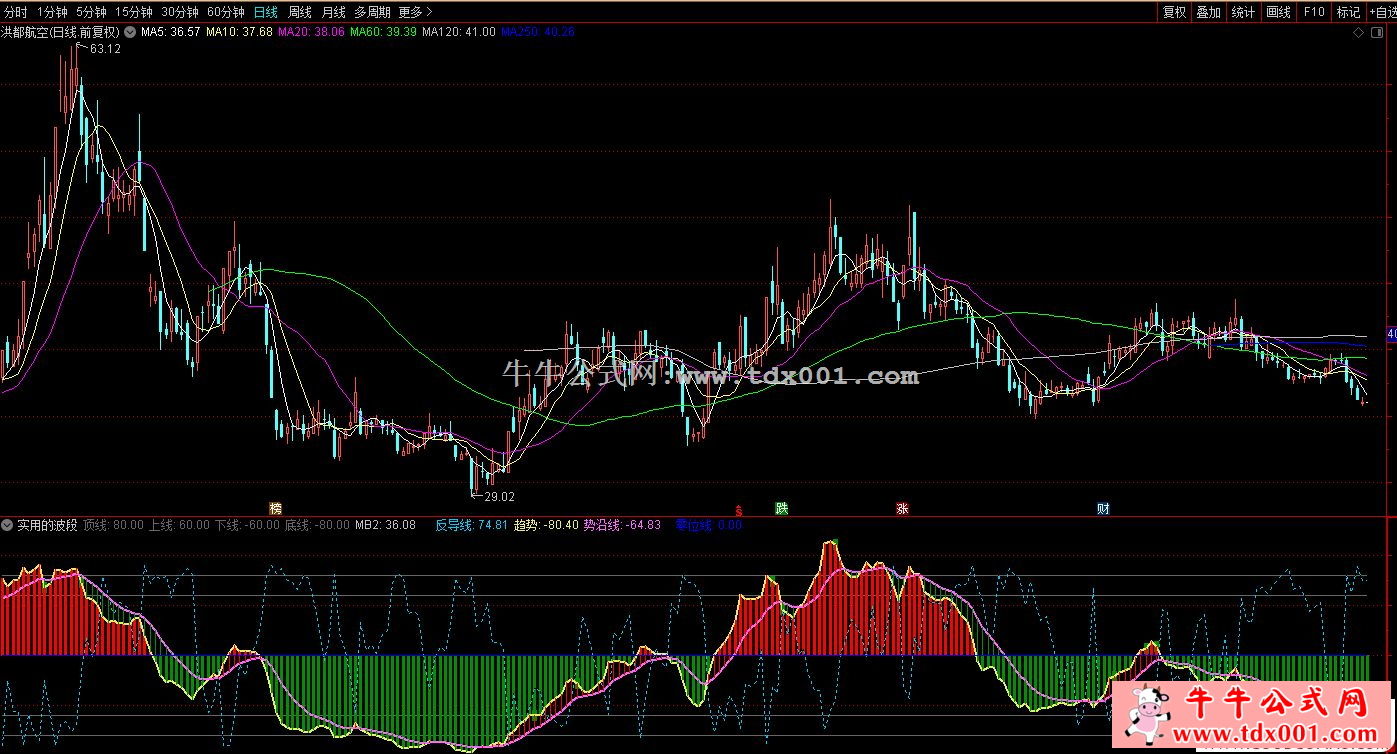The height and width of the screenshot is (754, 1397).
Task: Click the MA250: 40.26 label
Action: [538, 32]
